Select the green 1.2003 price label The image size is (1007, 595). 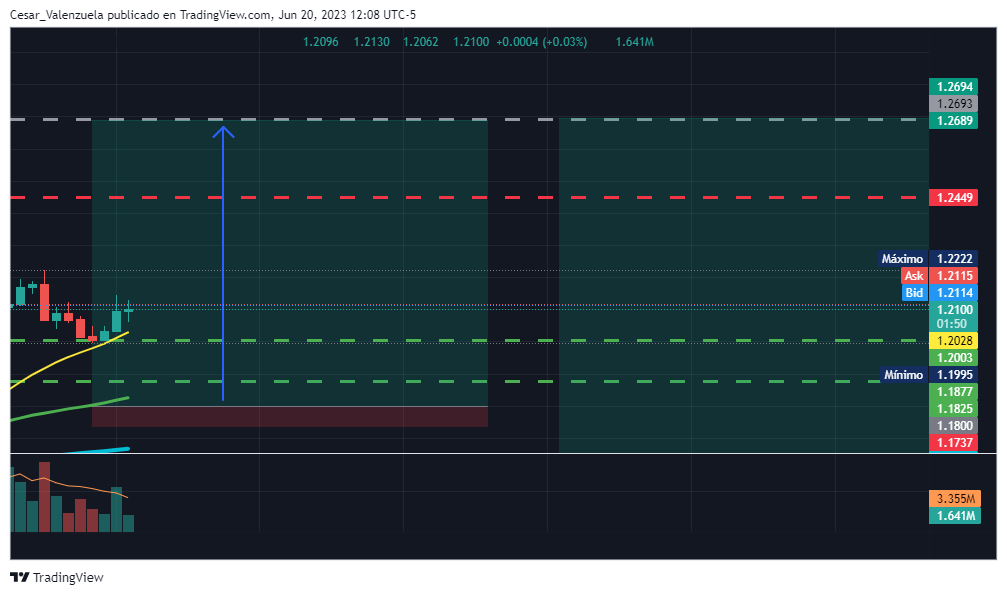[954, 357]
